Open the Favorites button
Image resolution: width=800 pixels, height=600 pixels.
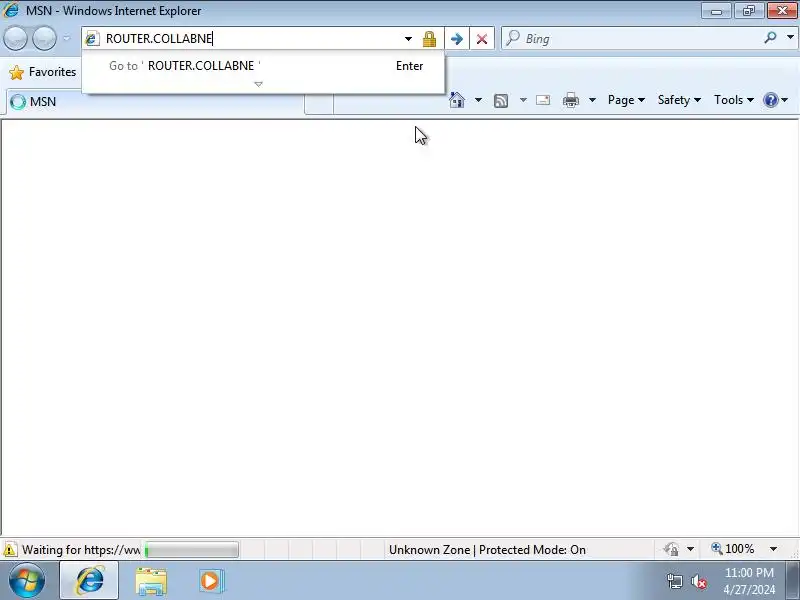(44, 72)
